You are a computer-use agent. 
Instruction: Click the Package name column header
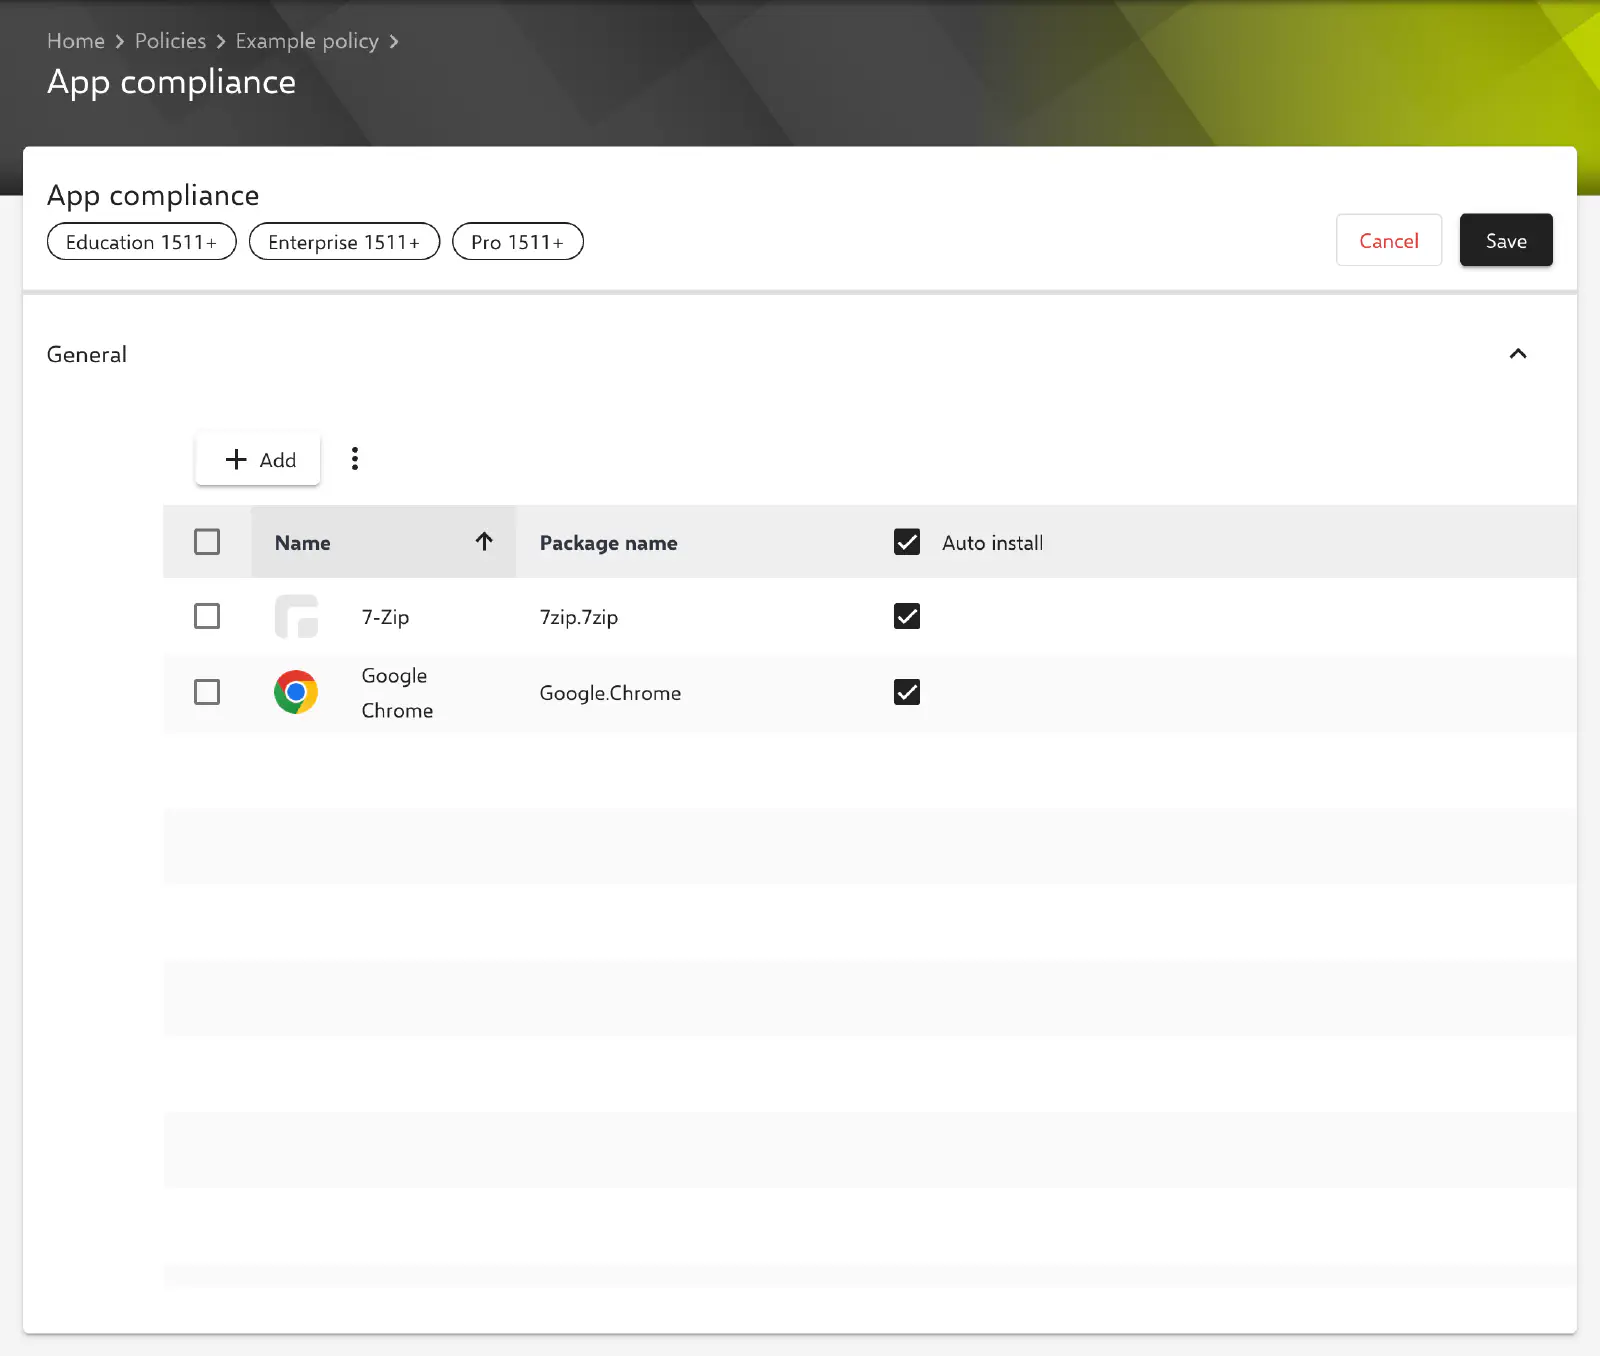click(608, 543)
